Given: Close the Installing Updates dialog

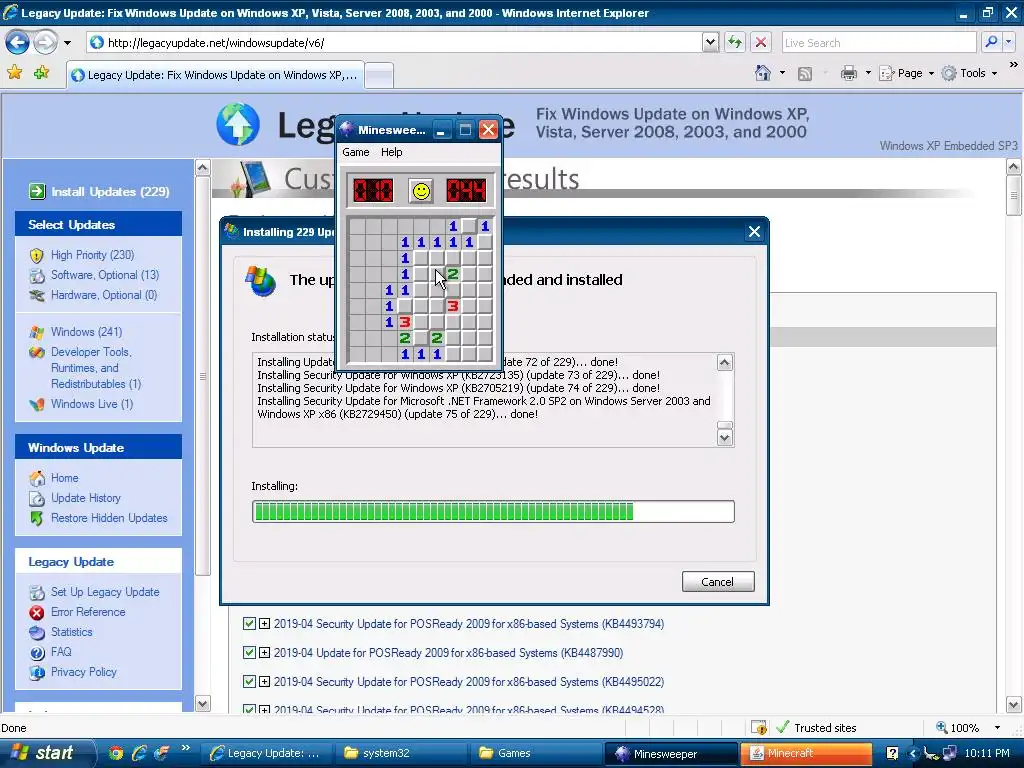Looking at the screenshot, I should pyautogui.click(x=754, y=232).
